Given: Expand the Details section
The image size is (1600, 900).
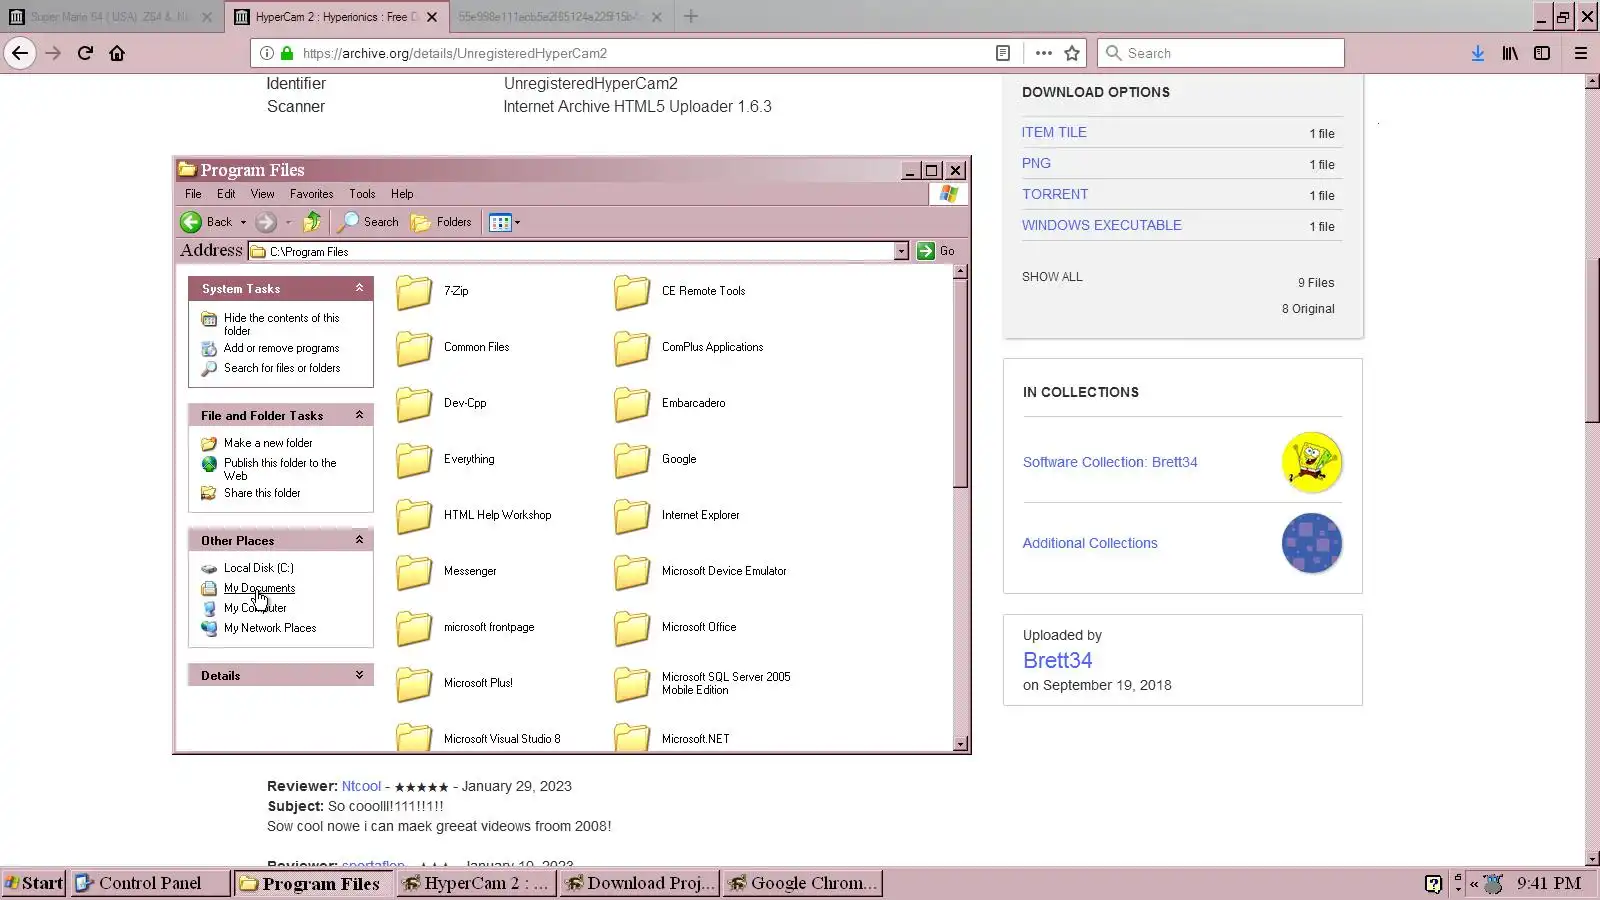Looking at the screenshot, I should [x=359, y=675].
